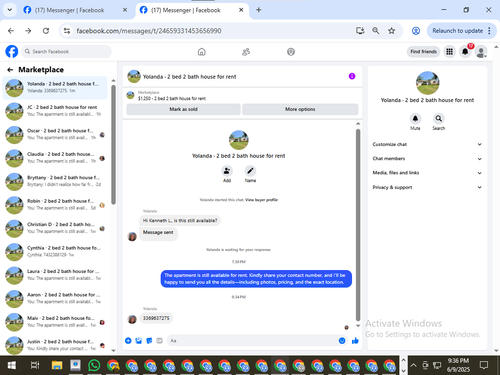Click More options button

click(300, 109)
